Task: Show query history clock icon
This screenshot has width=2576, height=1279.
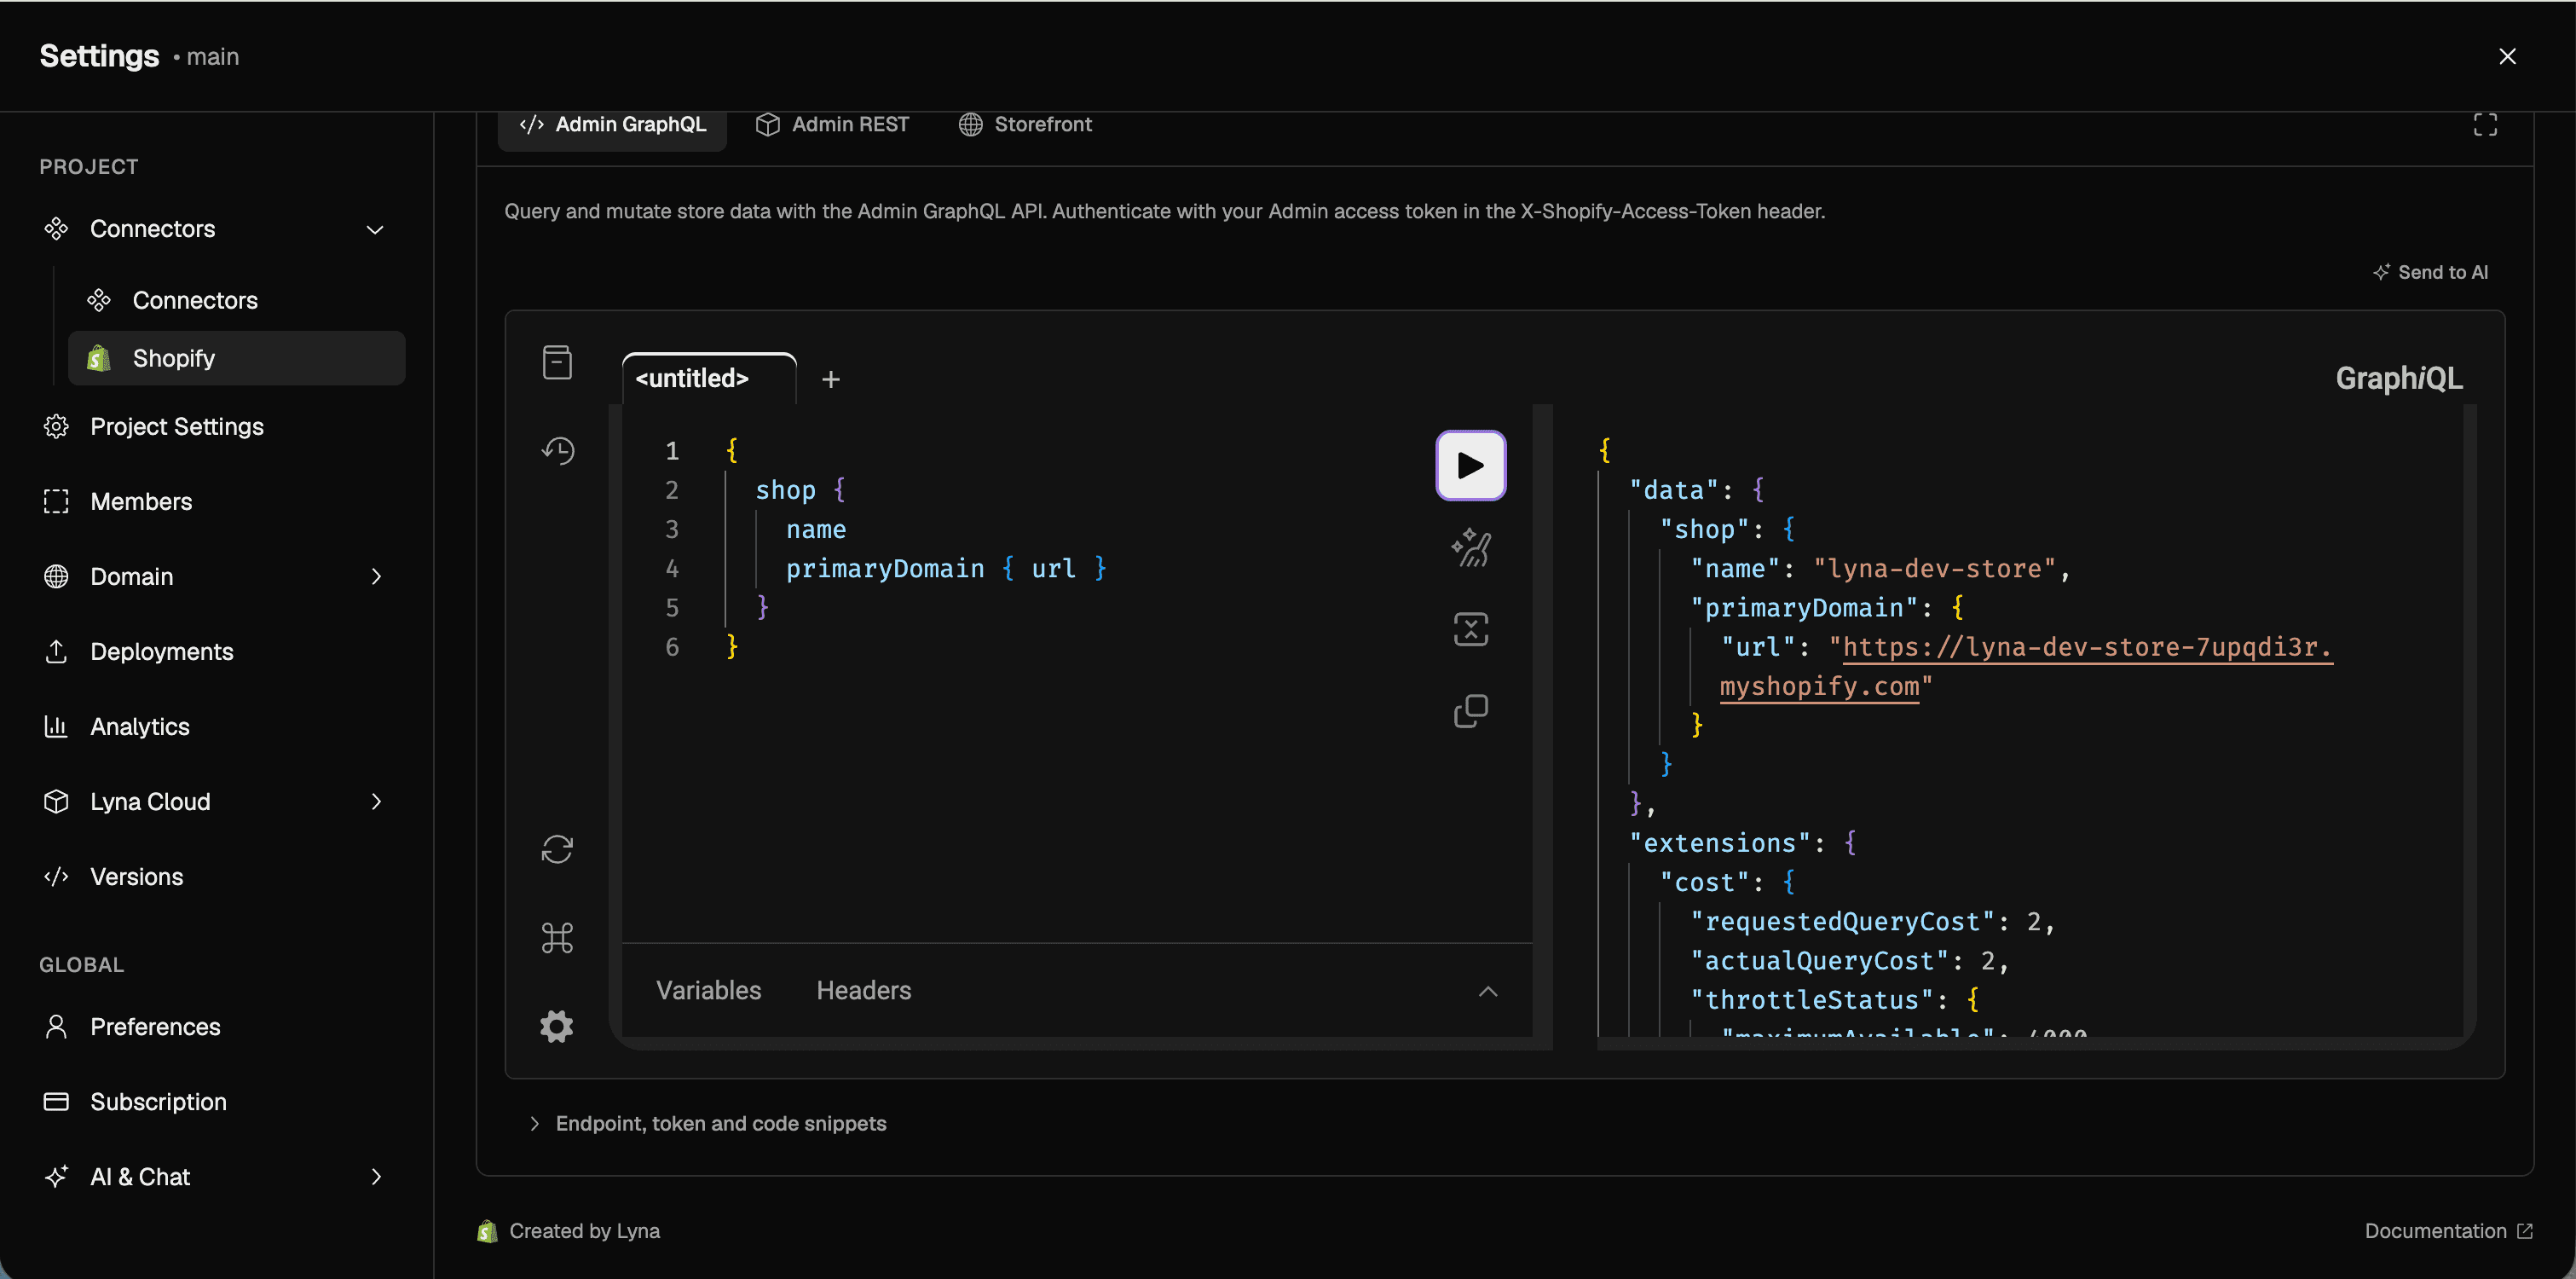Action: [x=558, y=450]
